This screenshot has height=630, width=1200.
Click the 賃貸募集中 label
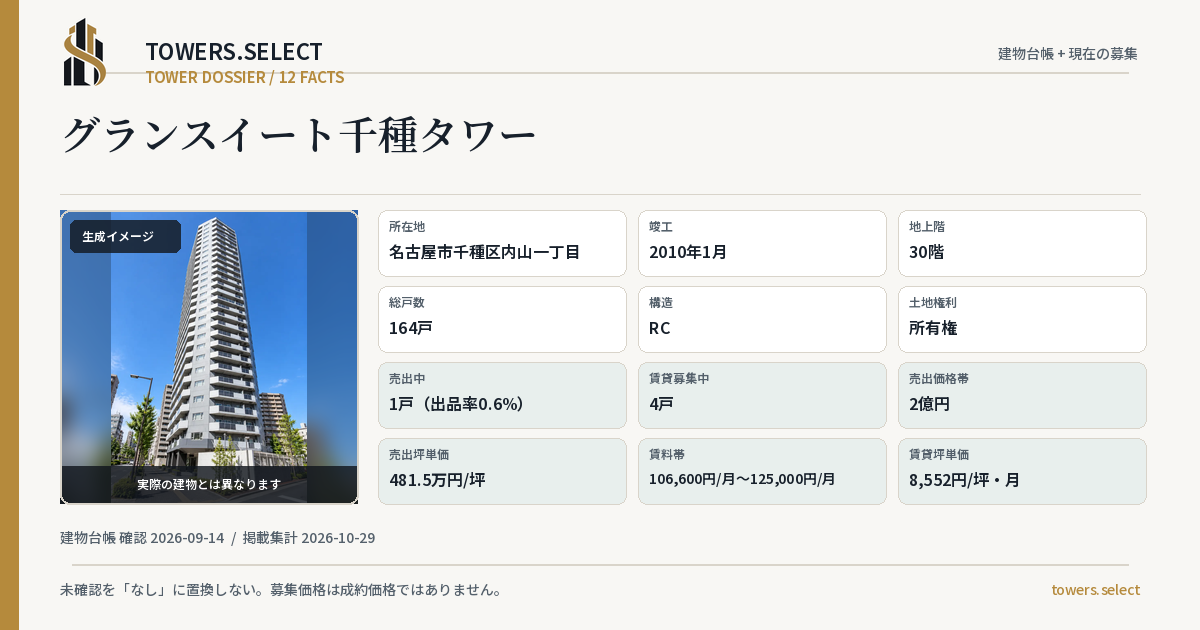(x=679, y=379)
